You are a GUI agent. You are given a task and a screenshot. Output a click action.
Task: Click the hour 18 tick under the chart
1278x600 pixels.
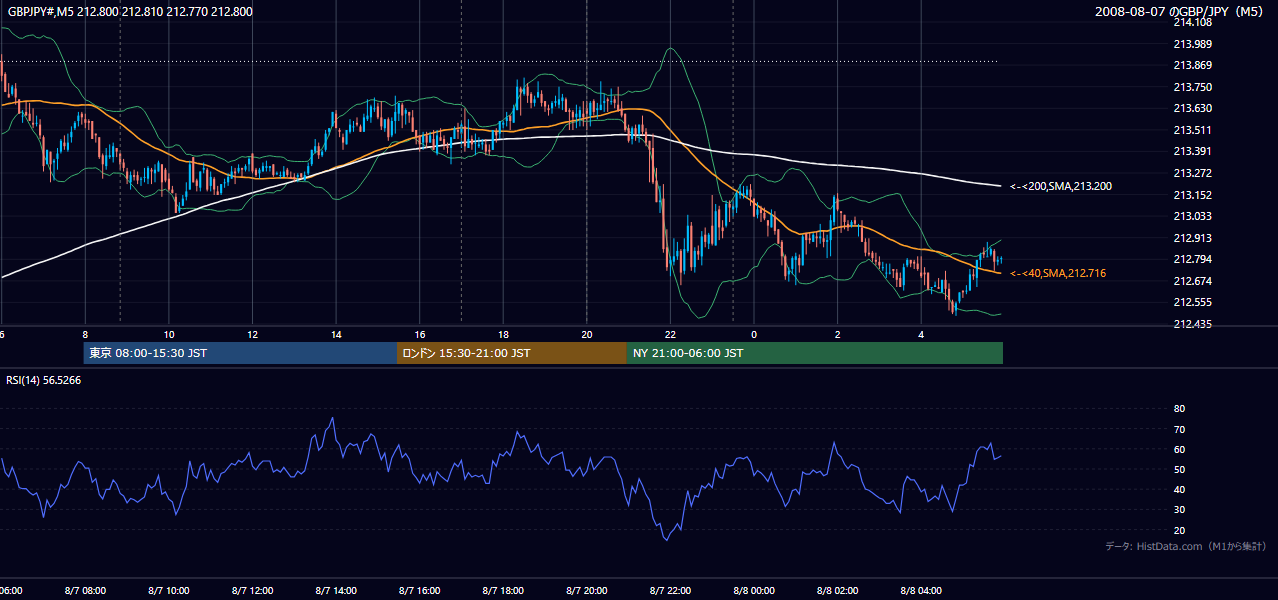tap(503, 334)
